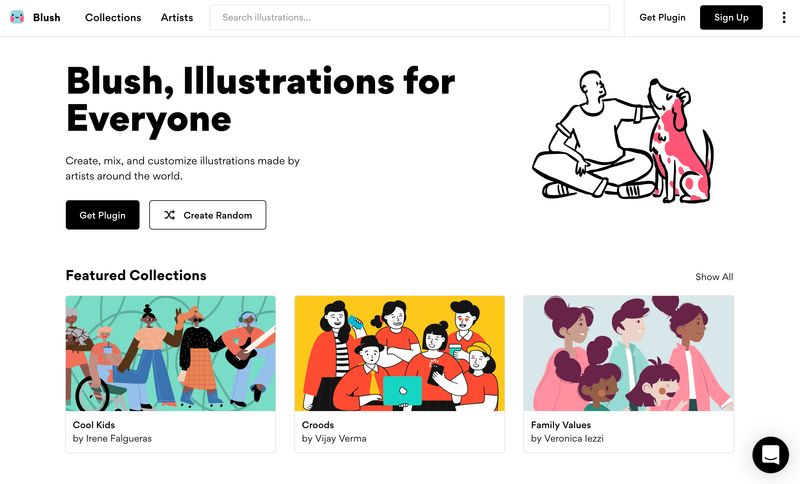Click the by Veronica Iezzi artist line

click(567, 439)
